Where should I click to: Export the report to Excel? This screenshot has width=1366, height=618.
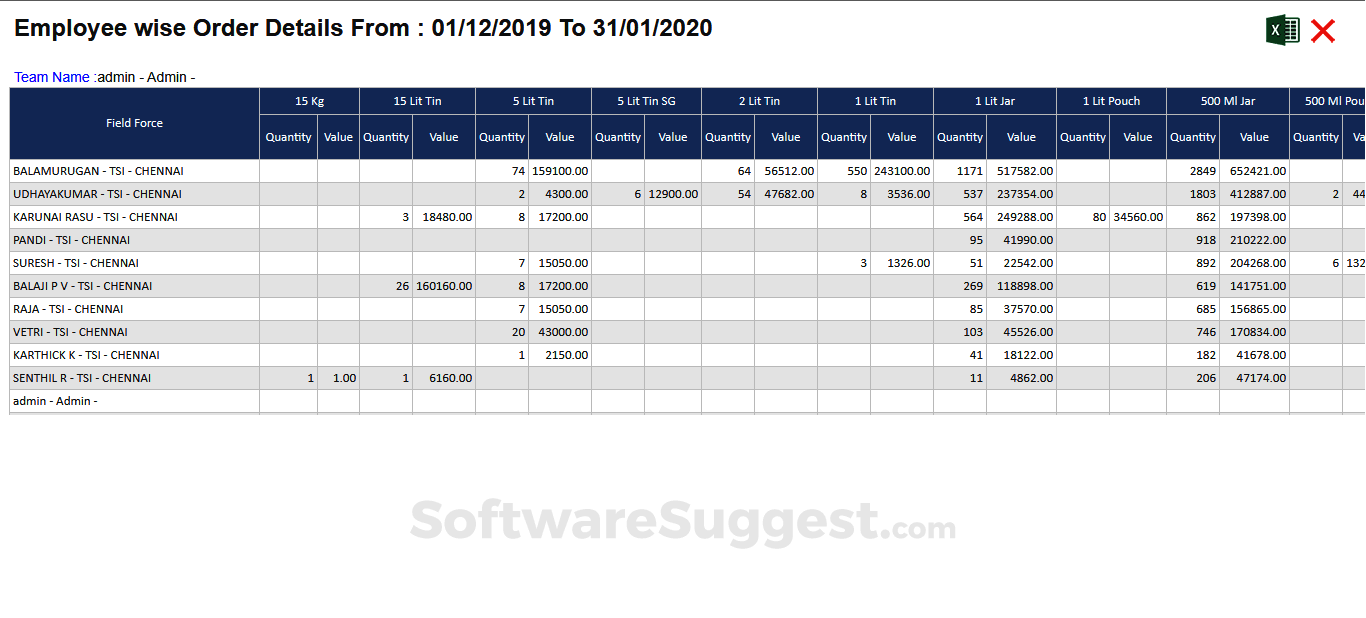click(1283, 30)
